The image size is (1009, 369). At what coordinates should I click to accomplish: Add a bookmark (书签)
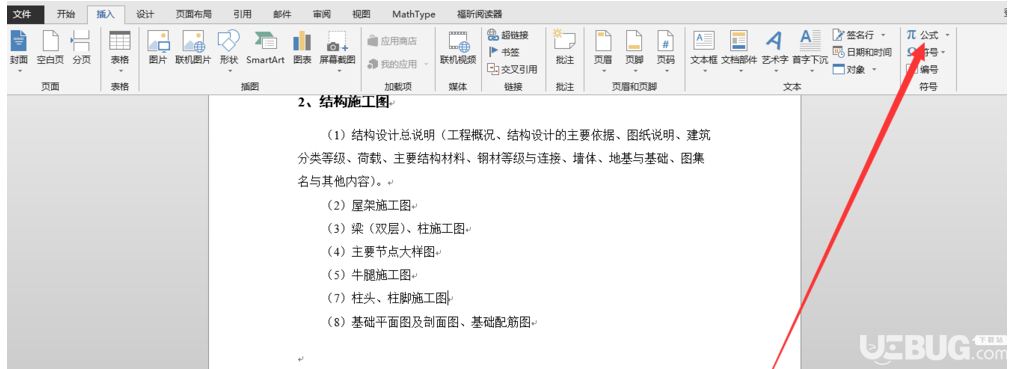click(x=503, y=52)
